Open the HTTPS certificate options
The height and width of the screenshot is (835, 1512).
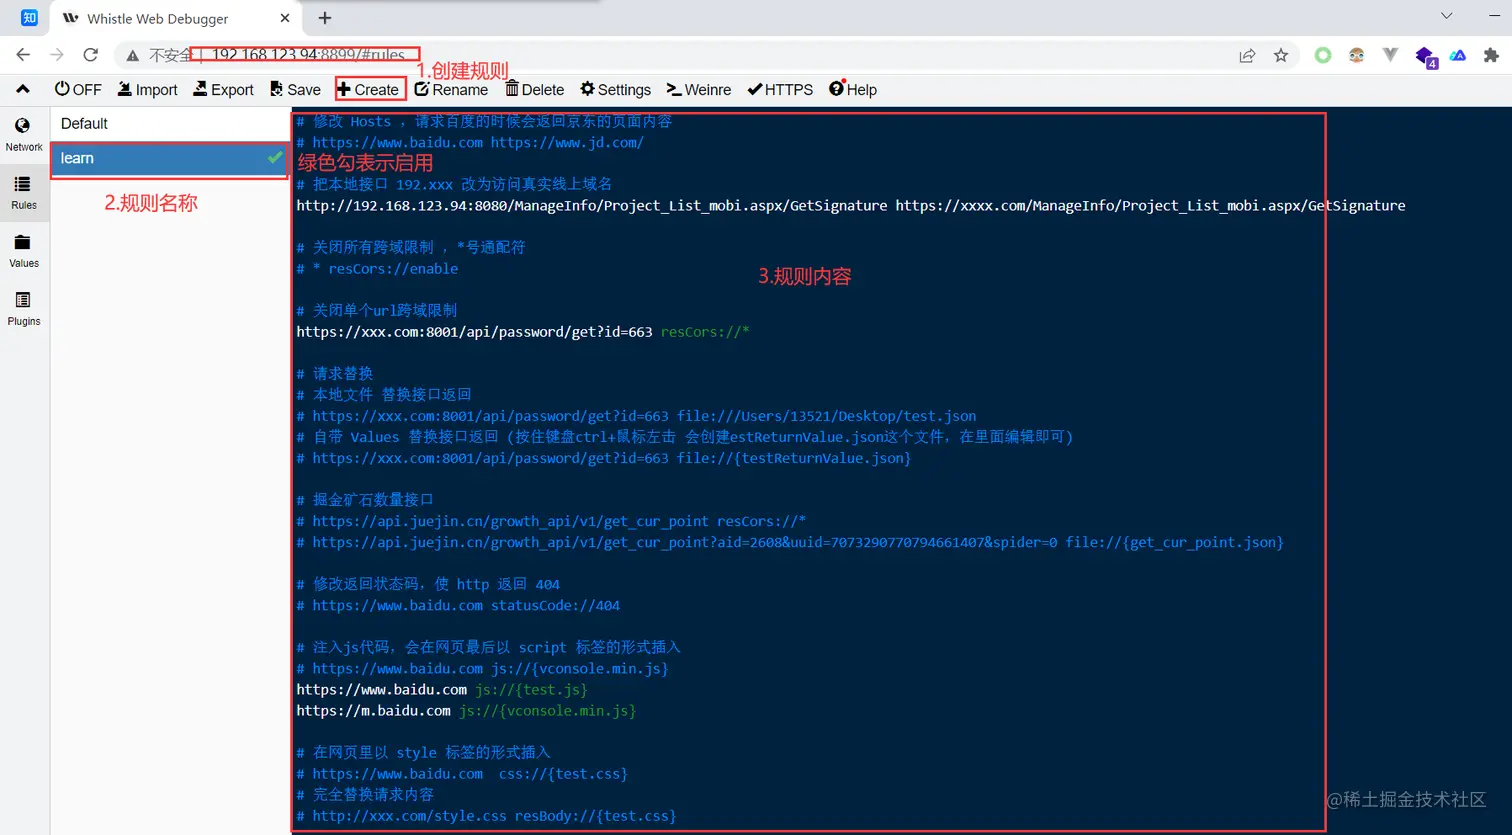point(780,89)
